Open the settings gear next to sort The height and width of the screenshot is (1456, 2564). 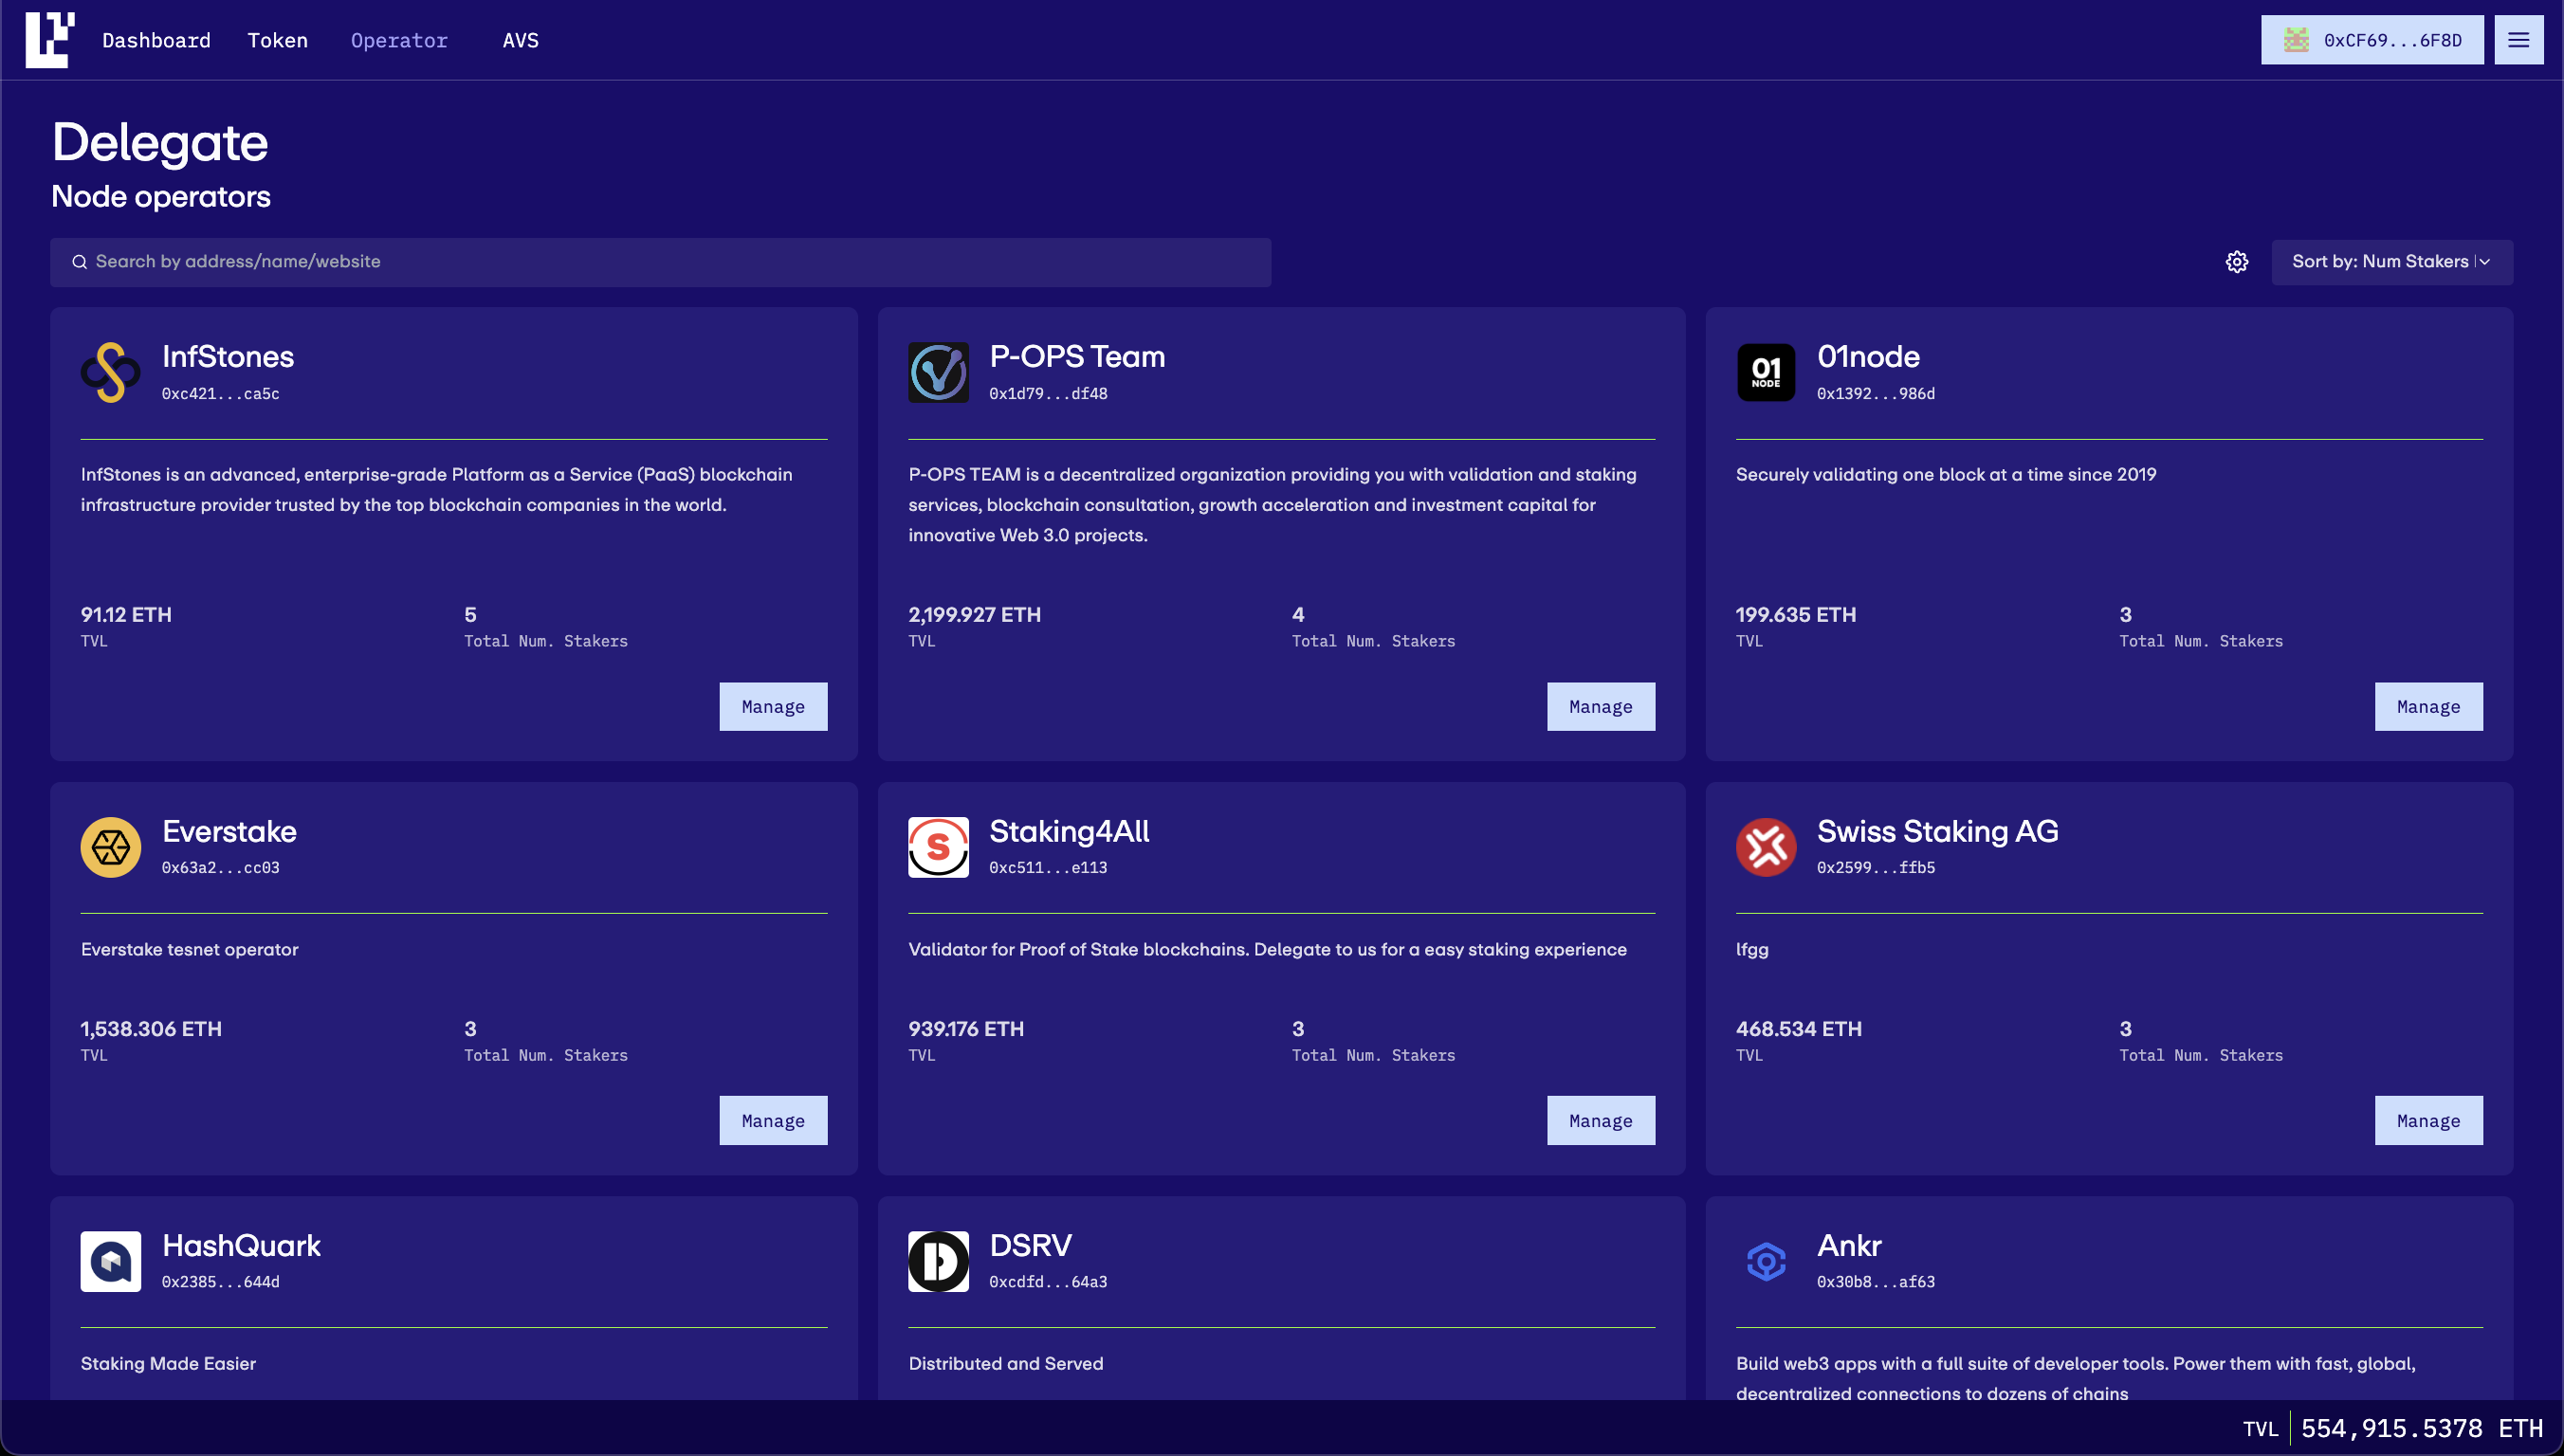coord(2236,262)
